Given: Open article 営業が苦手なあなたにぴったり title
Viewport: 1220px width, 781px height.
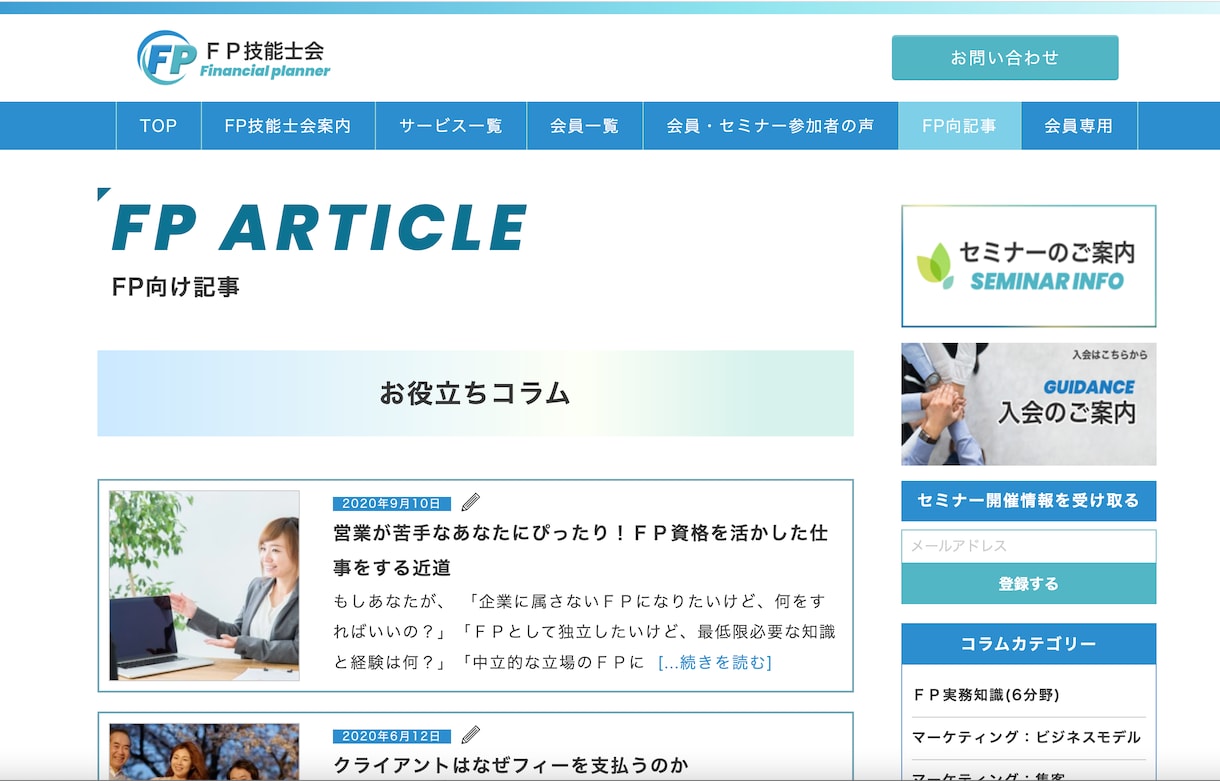Looking at the screenshot, I should [x=580, y=550].
